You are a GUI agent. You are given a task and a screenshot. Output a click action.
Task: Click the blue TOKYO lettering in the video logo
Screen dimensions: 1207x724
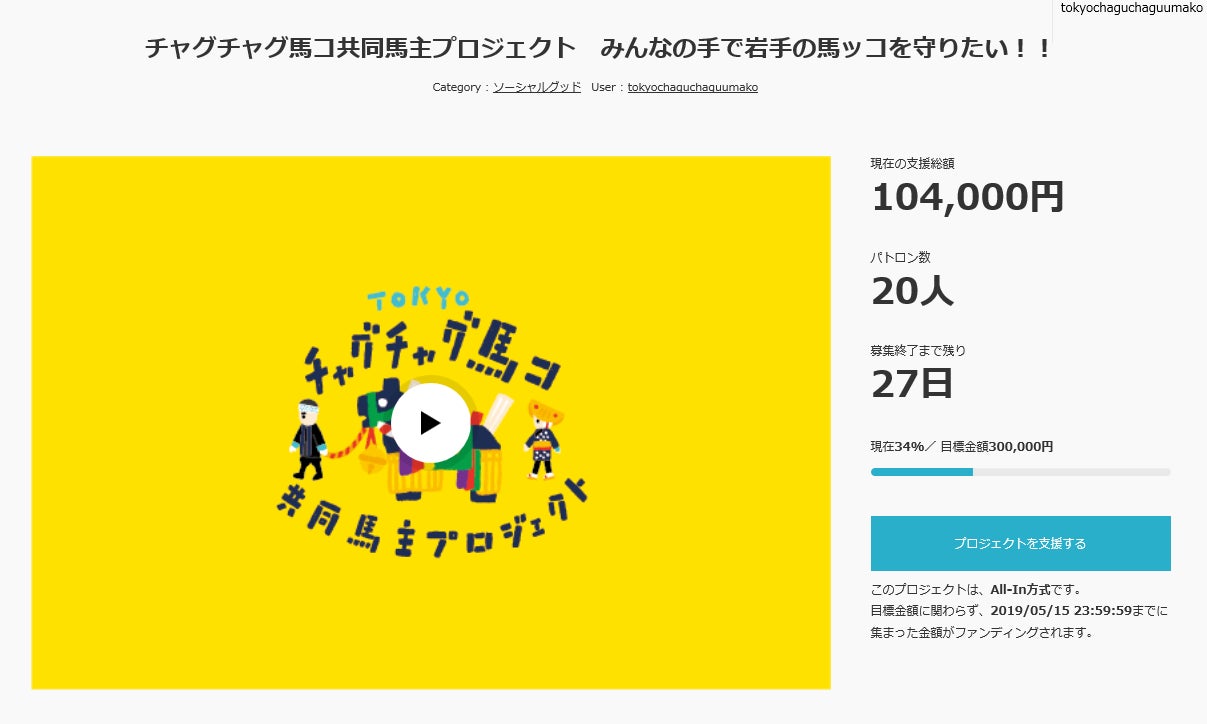418,299
